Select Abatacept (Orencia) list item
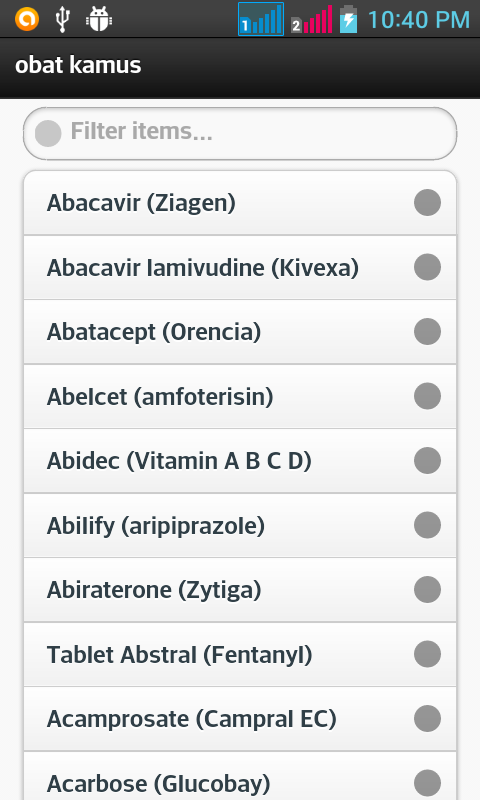 (240, 332)
